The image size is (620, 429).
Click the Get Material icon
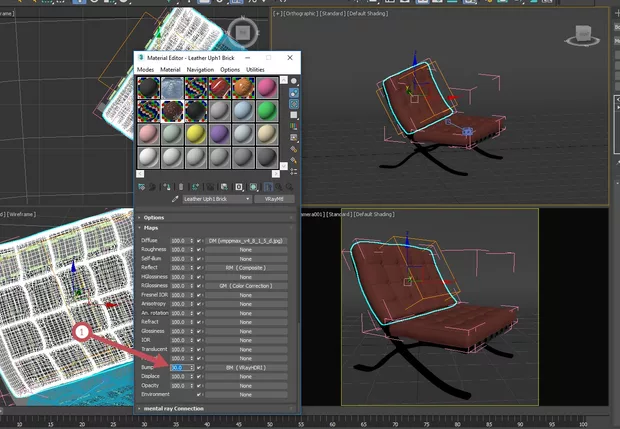pyautogui.click(x=139, y=186)
